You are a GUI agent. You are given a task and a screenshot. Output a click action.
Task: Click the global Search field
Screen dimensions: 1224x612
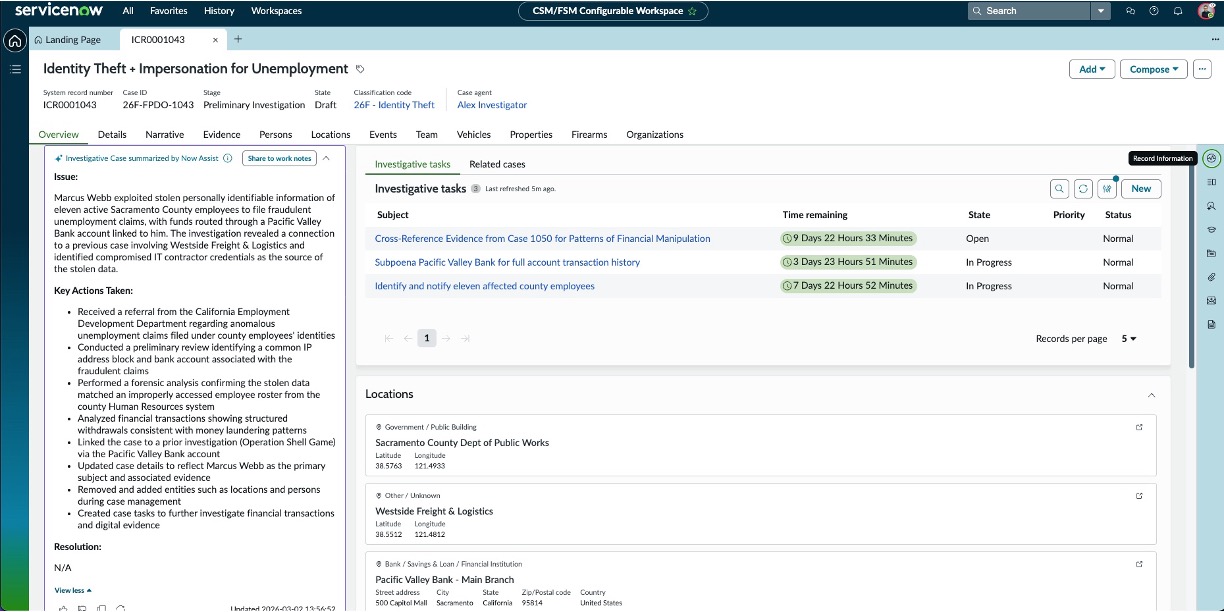[1029, 11]
